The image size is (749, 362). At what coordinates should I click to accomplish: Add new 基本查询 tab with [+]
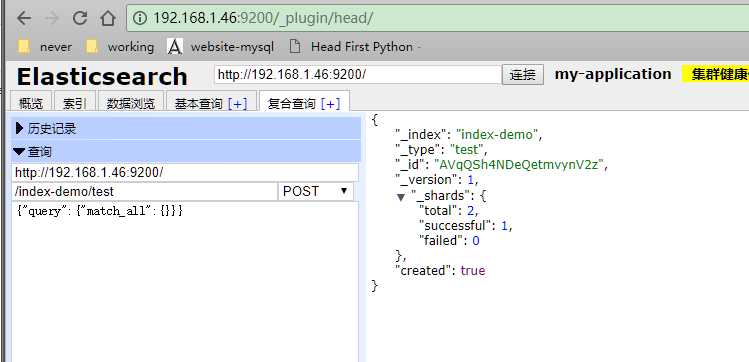[237, 103]
